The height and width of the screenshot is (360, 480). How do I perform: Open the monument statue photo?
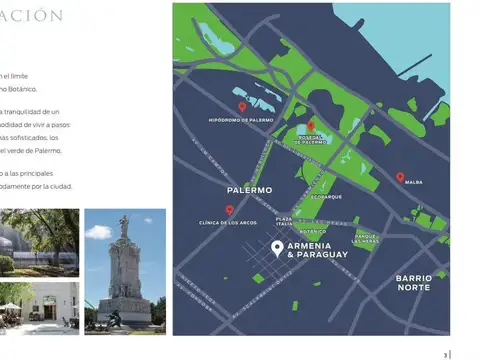pyautogui.click(x=125, y=272)
